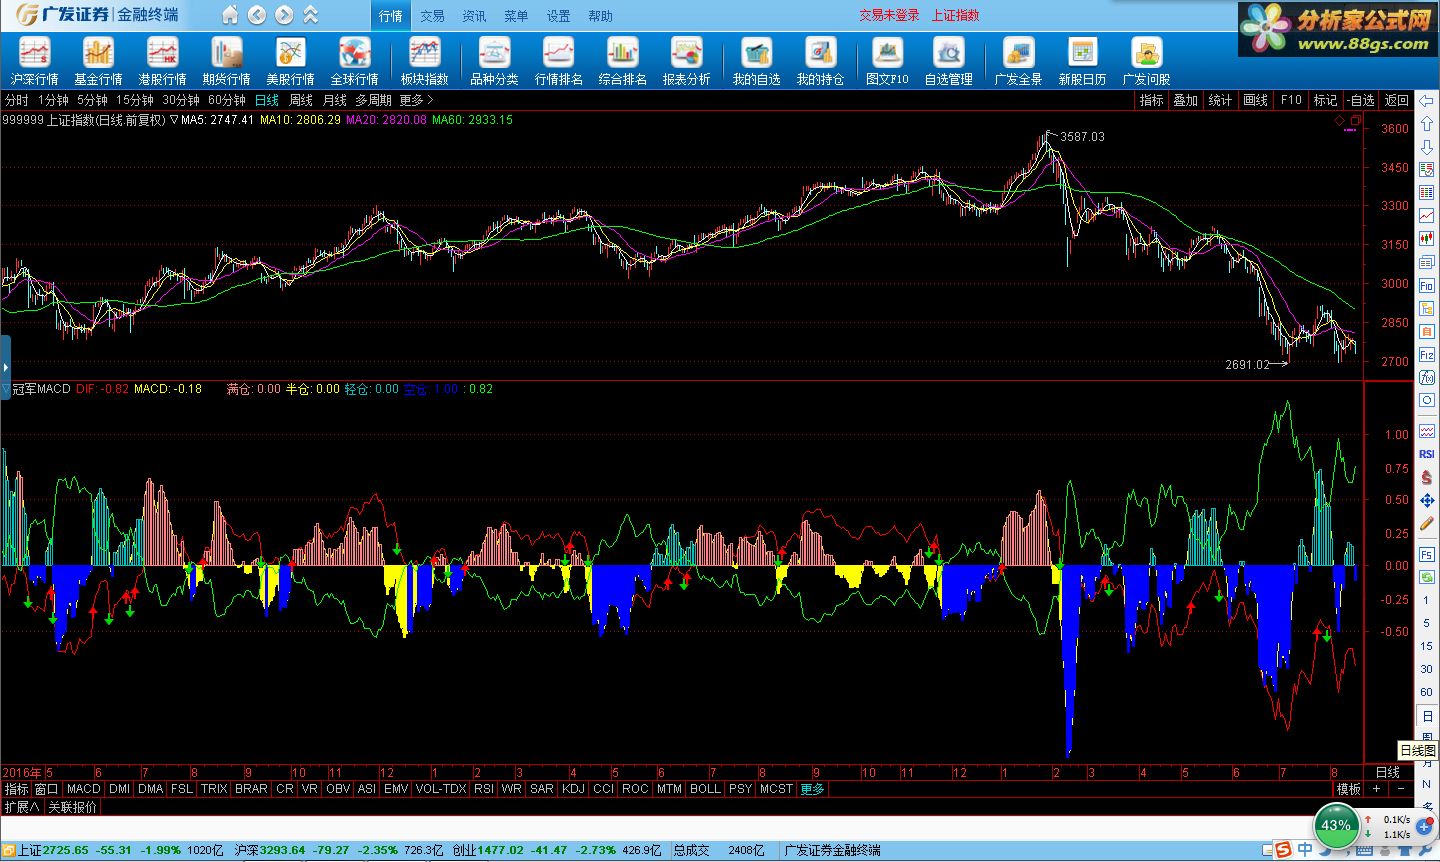Click the F10 icon in right sidebar
The height and width of the screenshot is (862, 1440).
point(1426,285)
